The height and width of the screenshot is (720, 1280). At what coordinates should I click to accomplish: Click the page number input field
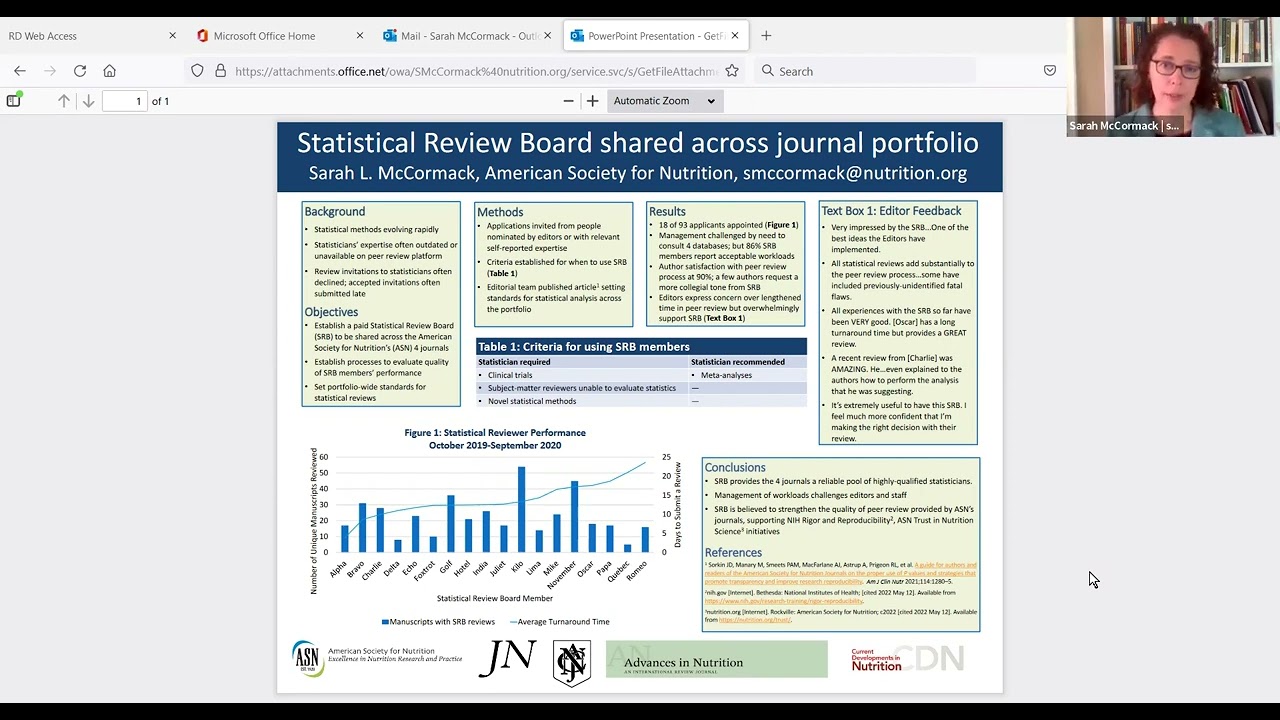click(x=125, y=101)
